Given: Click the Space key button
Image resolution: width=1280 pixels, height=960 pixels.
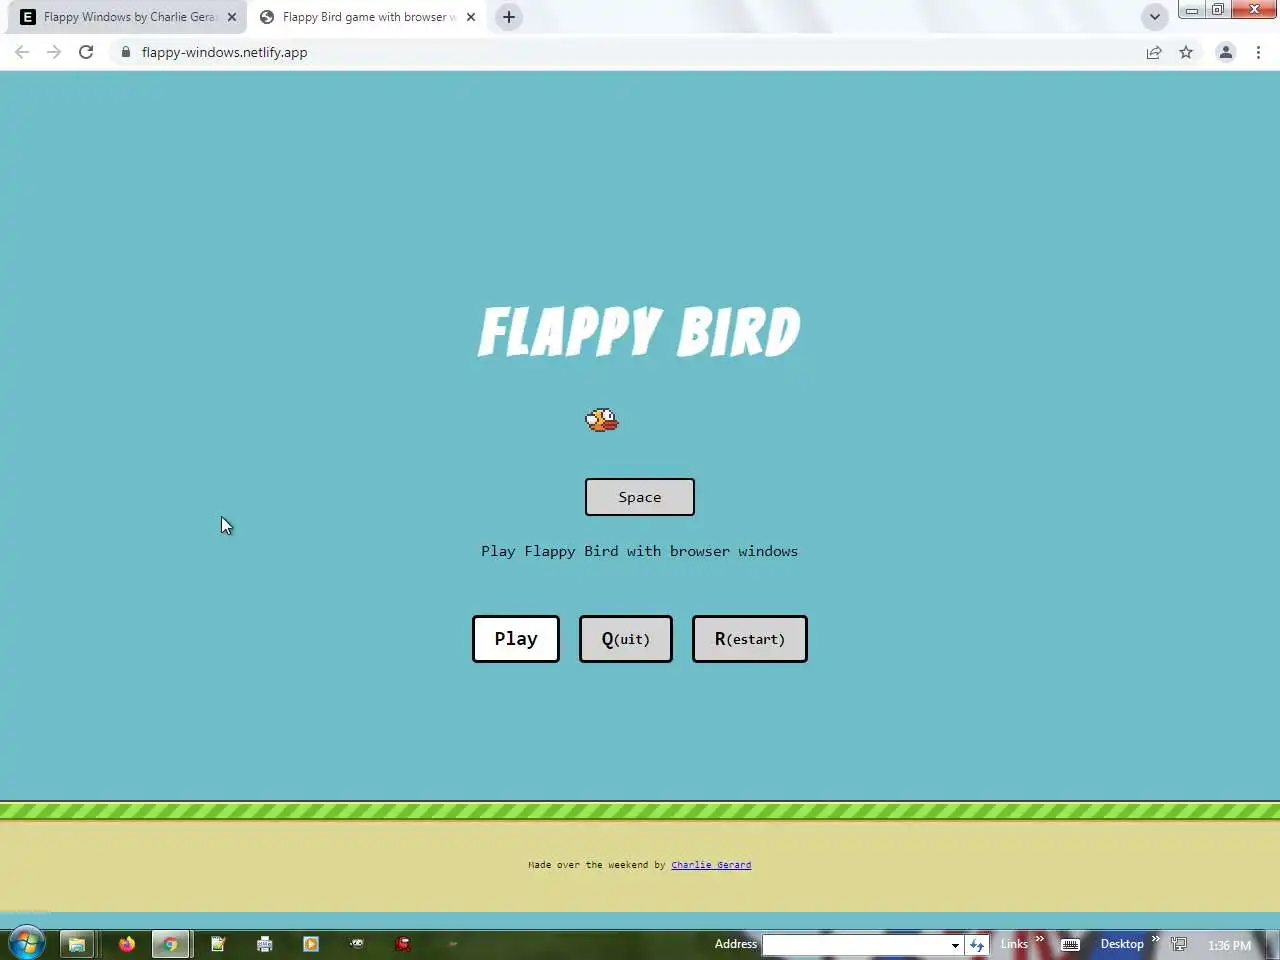Looking at the screenshot, I should click(640, 497).
